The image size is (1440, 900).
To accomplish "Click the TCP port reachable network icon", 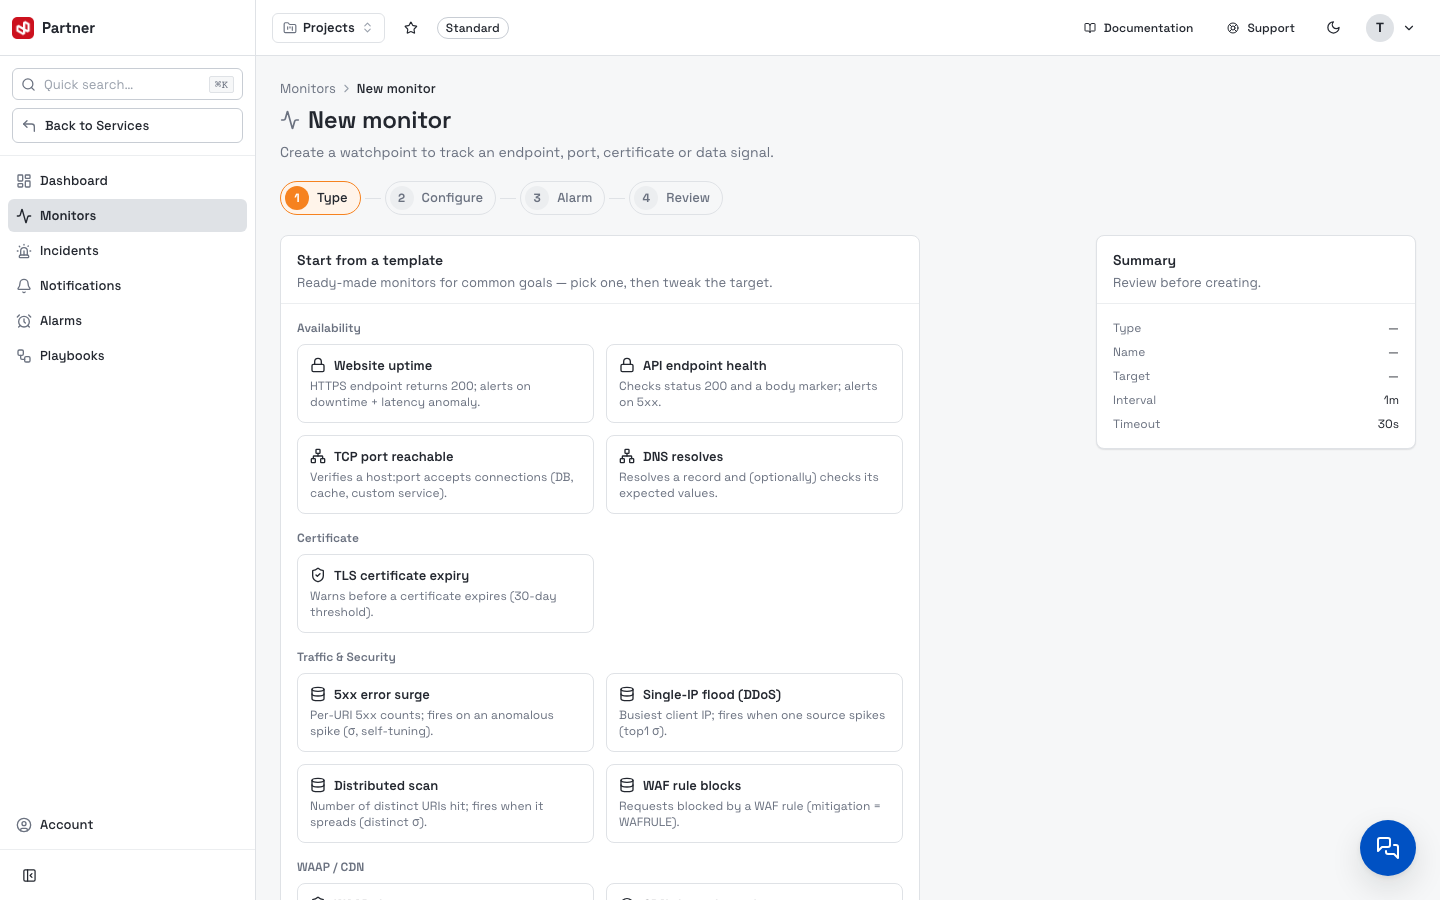I will (x=318, y=457).
